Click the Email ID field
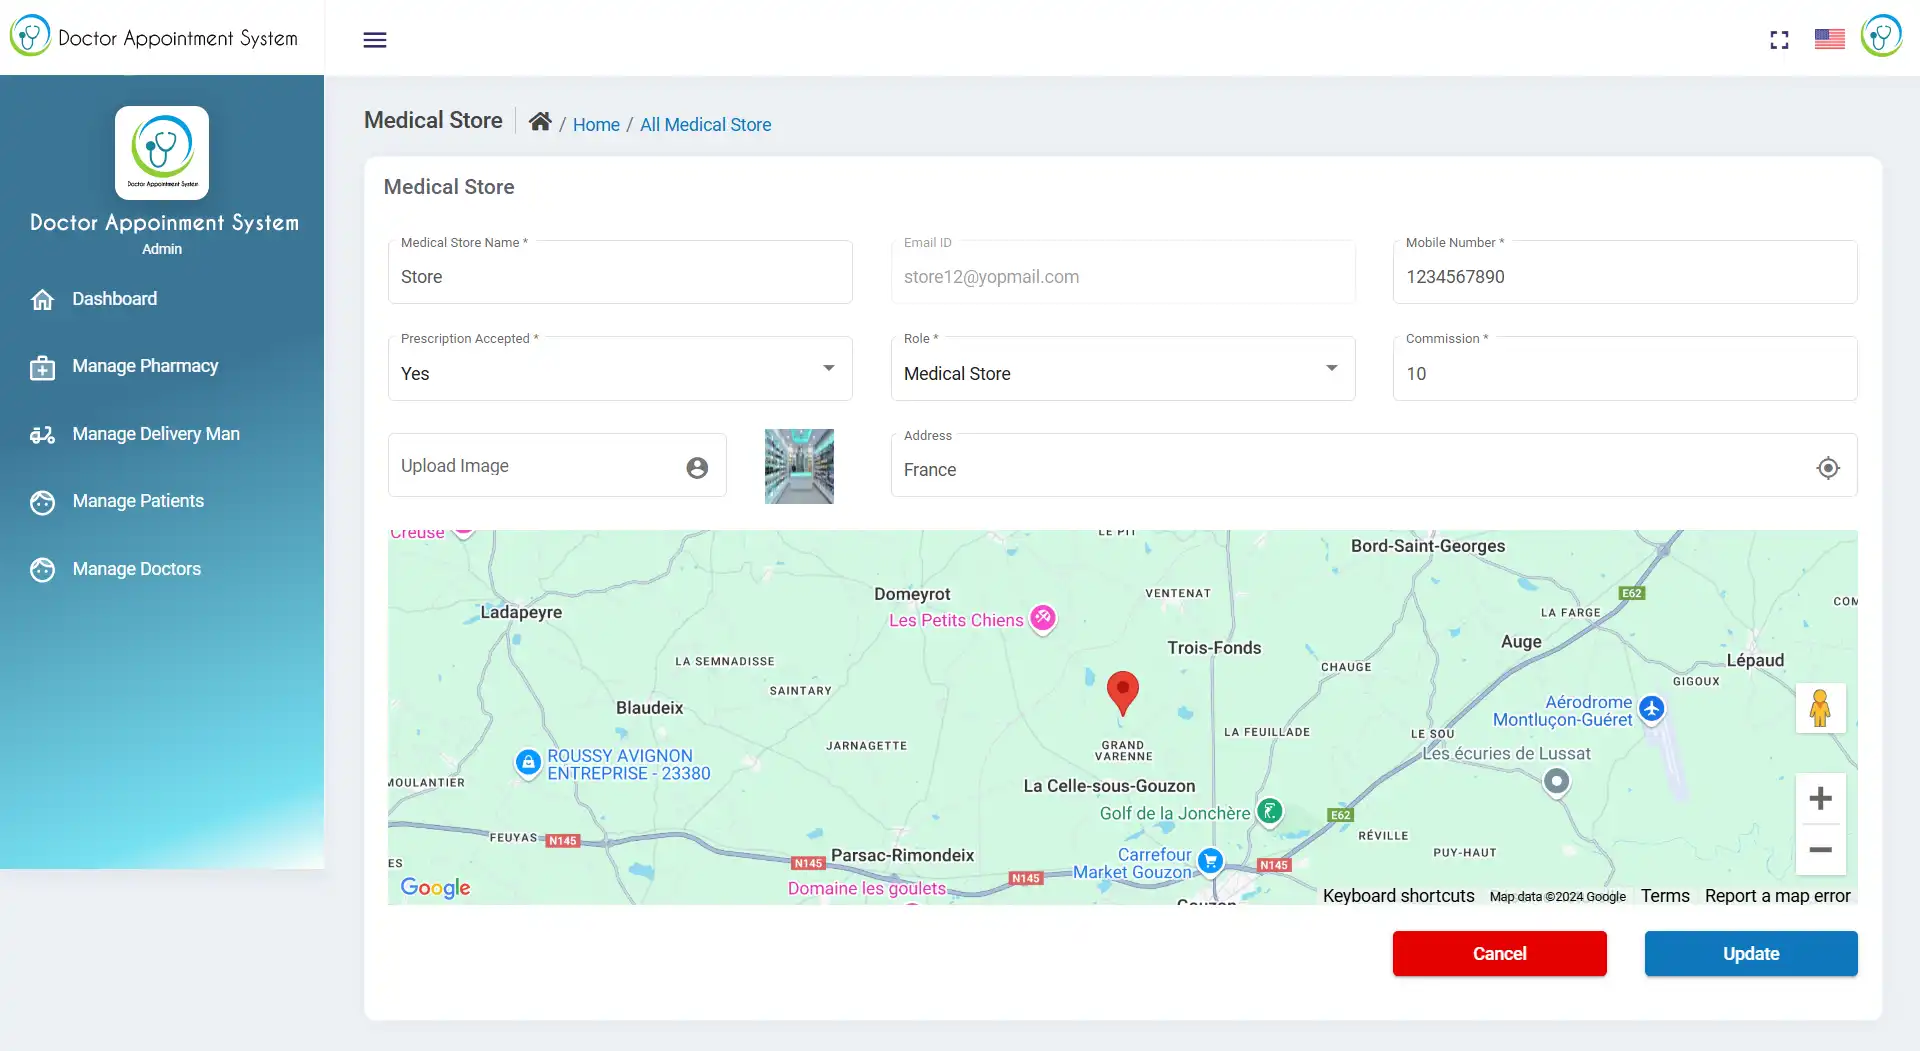The width and height of the screenshot is (1920, 1051). pyautogui.click(x=1123, y=273)
